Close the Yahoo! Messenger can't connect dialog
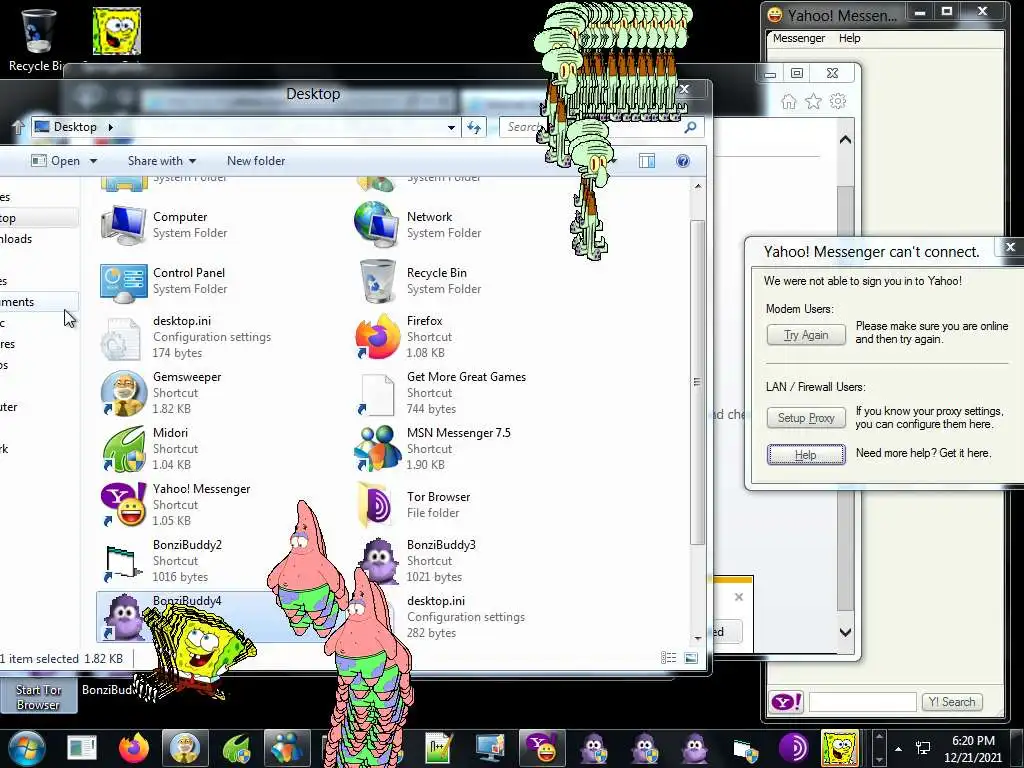The image size is (1024, 768). [x=1010, y=247]
